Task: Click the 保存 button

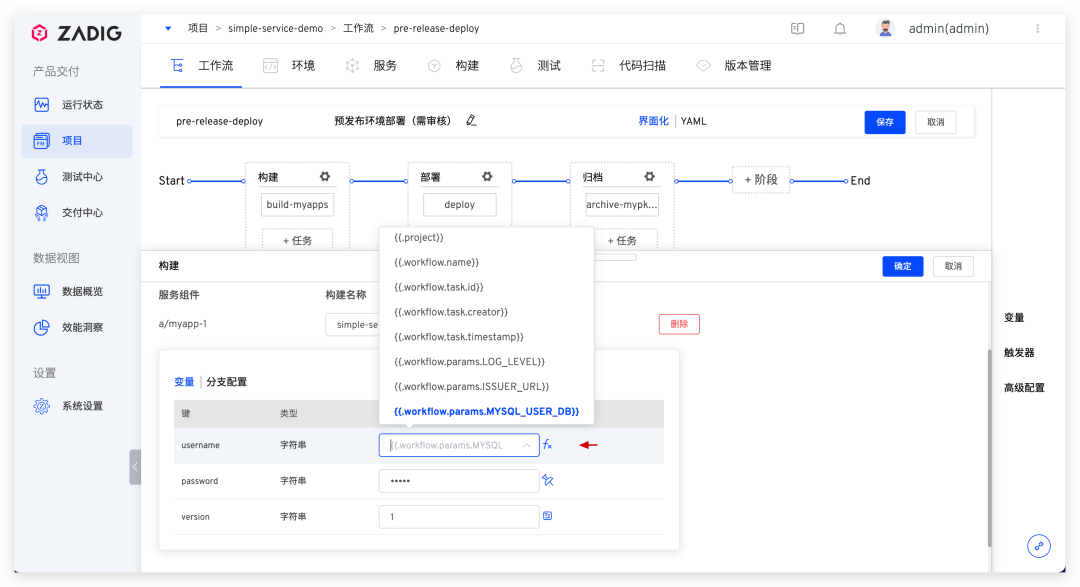Action: click(885, 122)
